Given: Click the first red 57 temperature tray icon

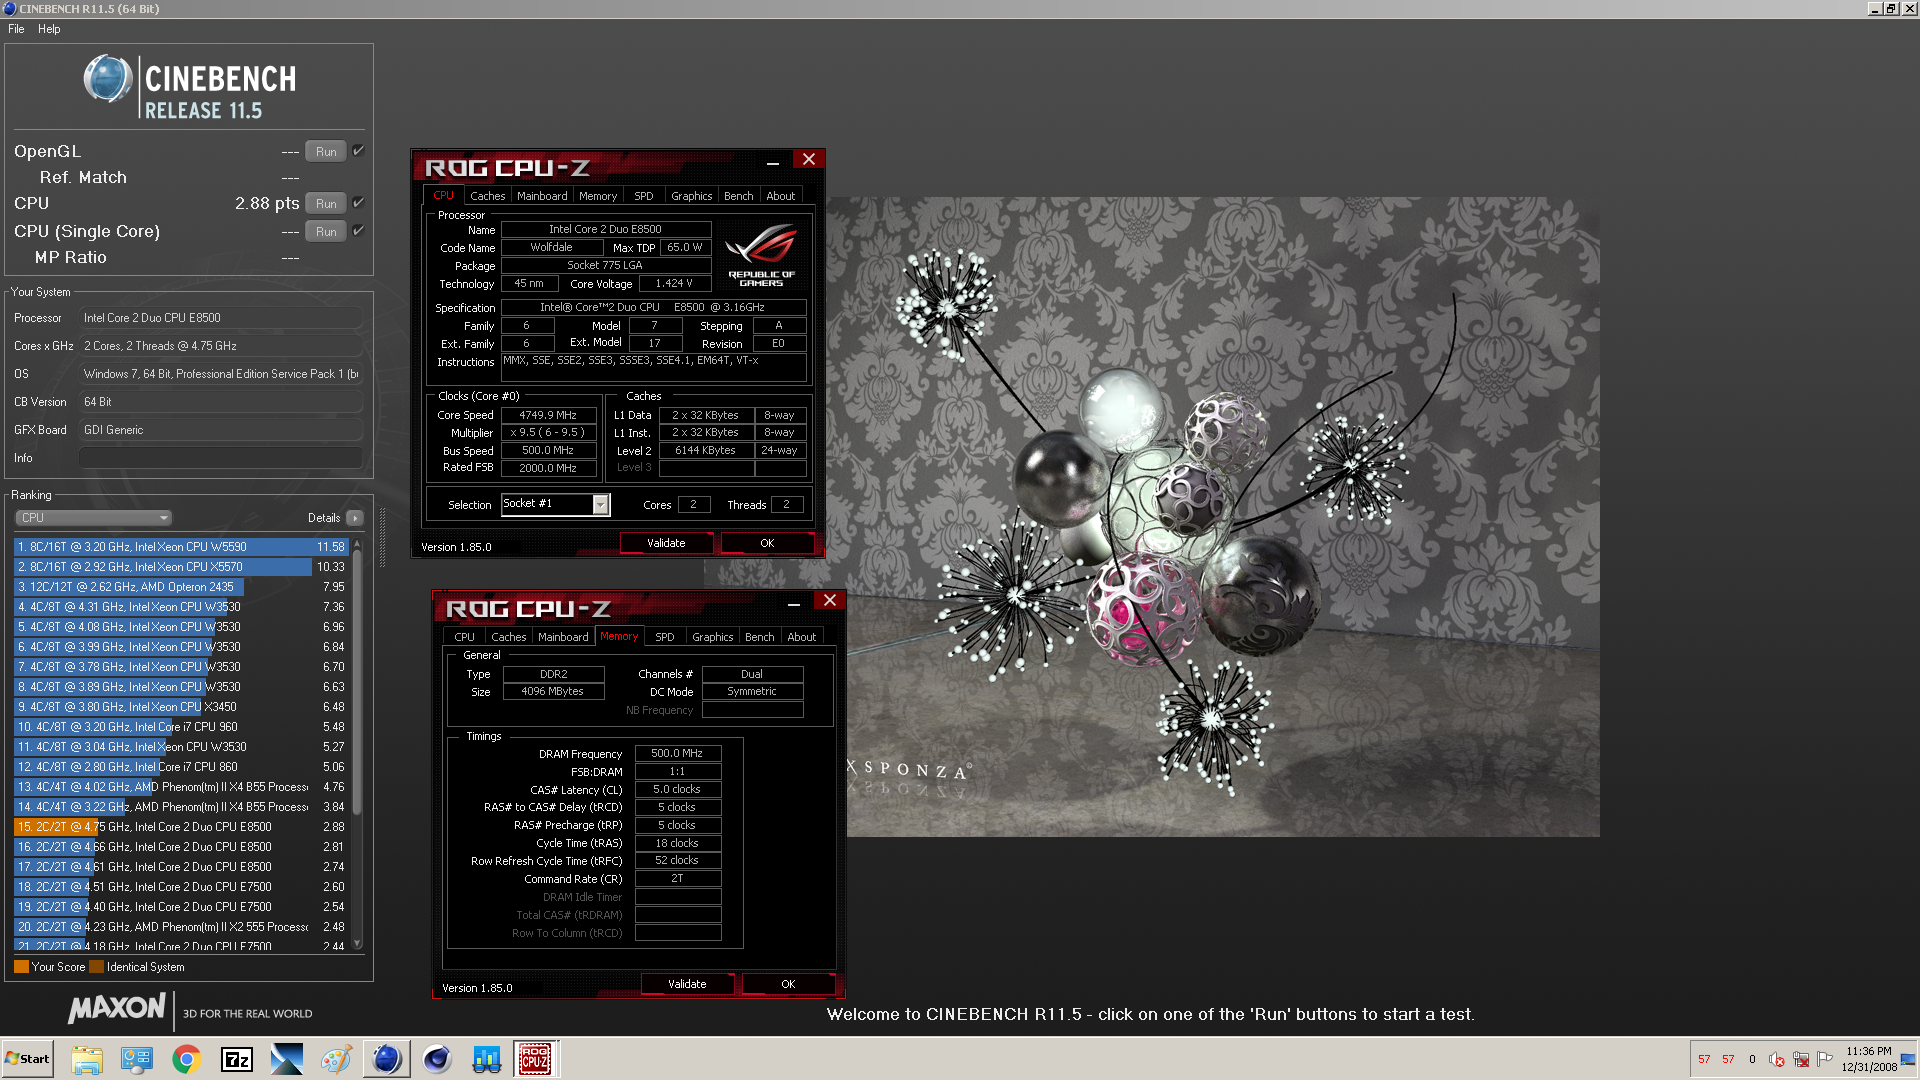Looking at the screenshot, I should (x=1704, y=1059).
